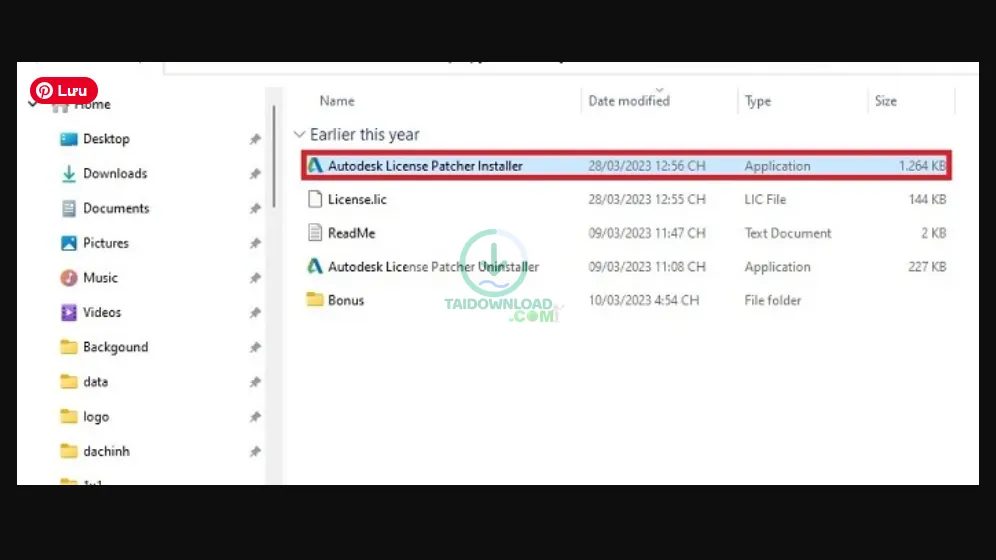
Task: Click the Pinterest Lưu save button
Action: click(x=64, y=91)
